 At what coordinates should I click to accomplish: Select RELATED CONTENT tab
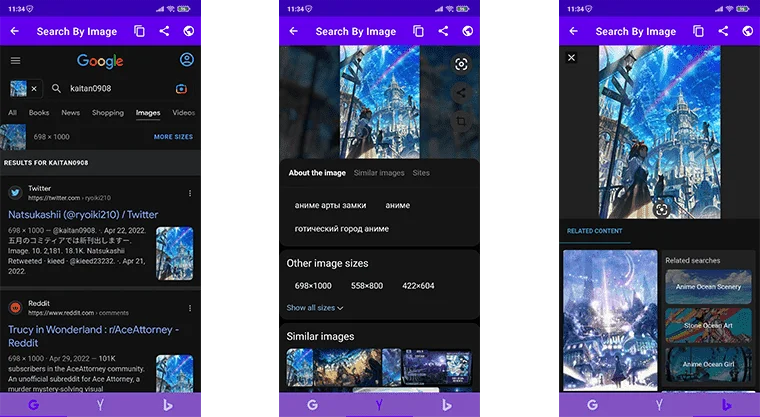click(x=595, y=231)
